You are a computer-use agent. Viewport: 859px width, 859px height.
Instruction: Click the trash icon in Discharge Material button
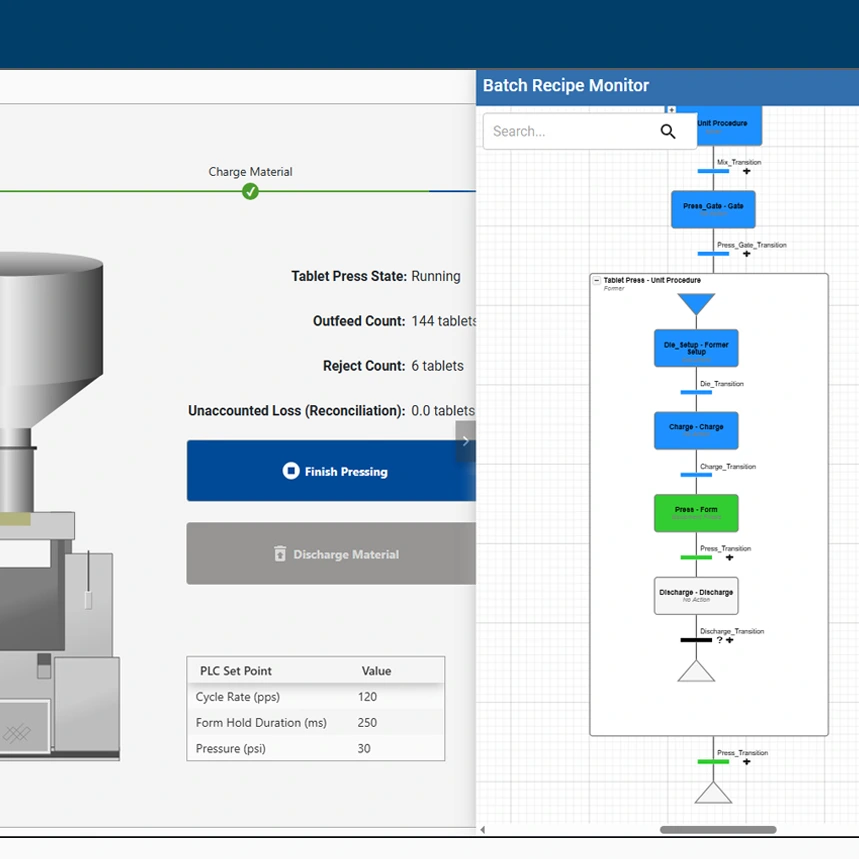(x=280, y=554)
